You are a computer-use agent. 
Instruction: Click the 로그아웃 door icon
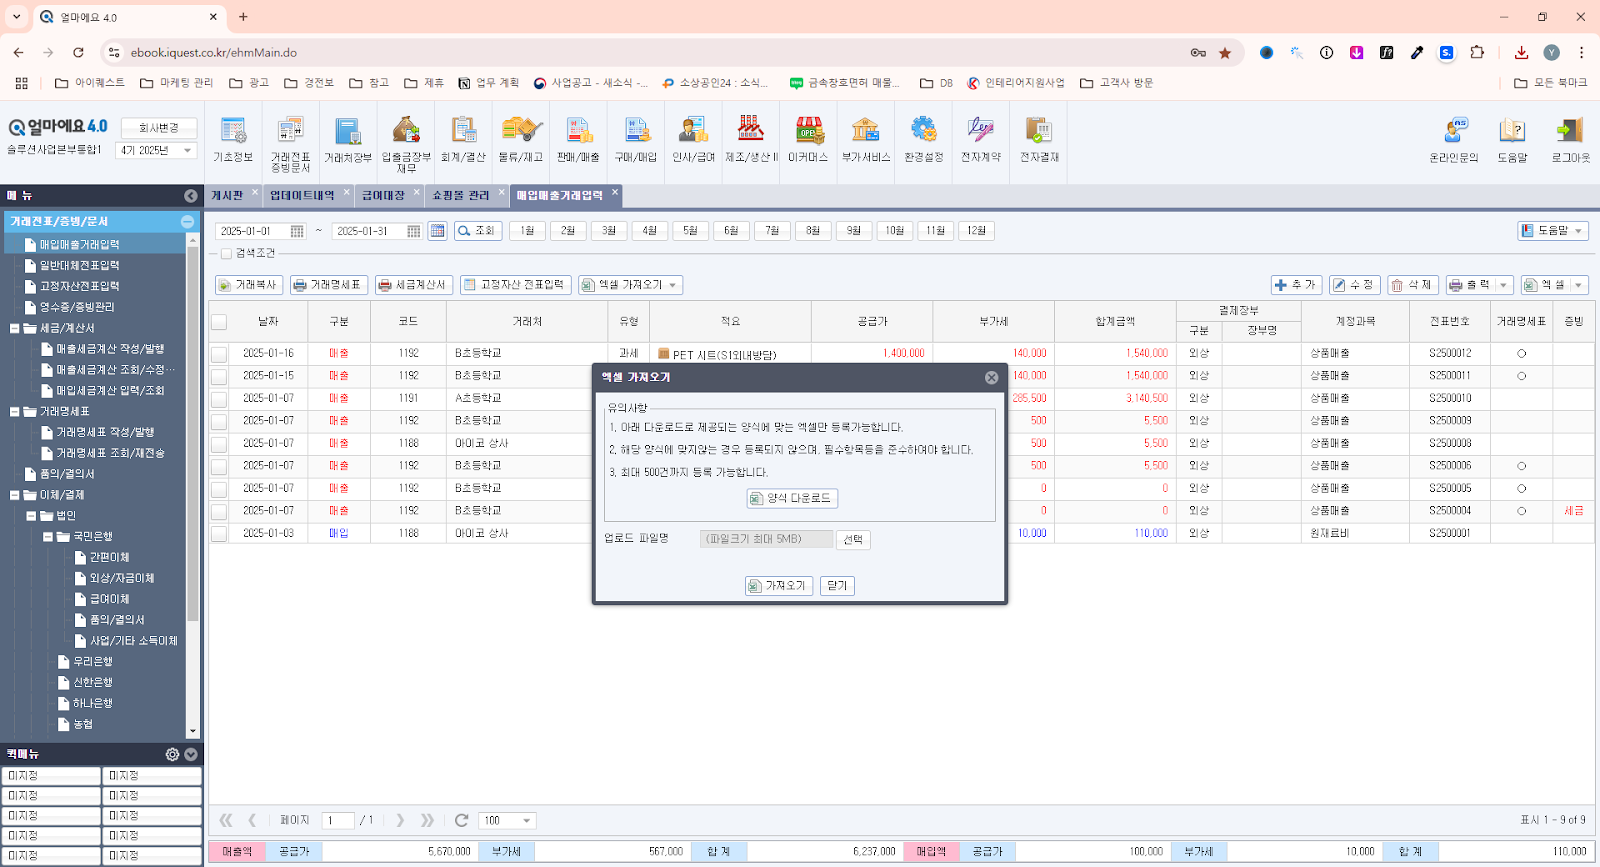click(1570, 140)
